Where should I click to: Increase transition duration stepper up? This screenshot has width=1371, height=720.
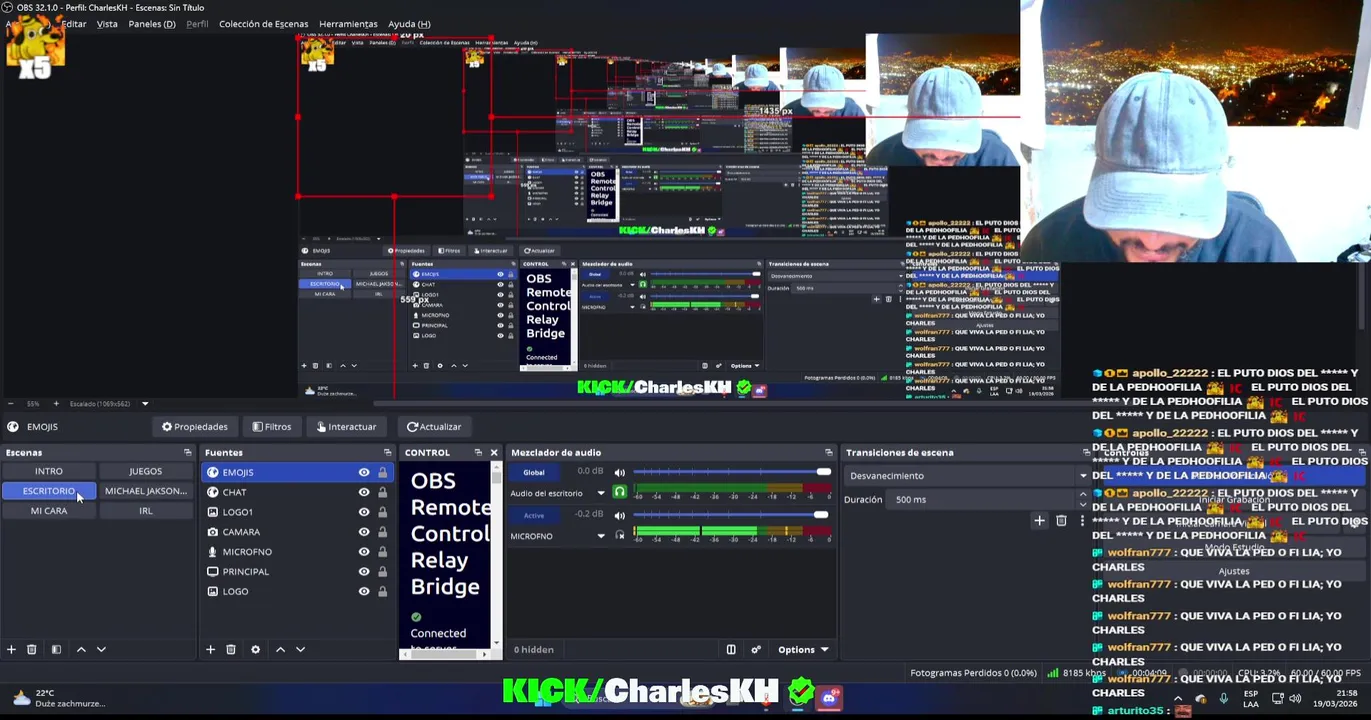click(1082, 495)
